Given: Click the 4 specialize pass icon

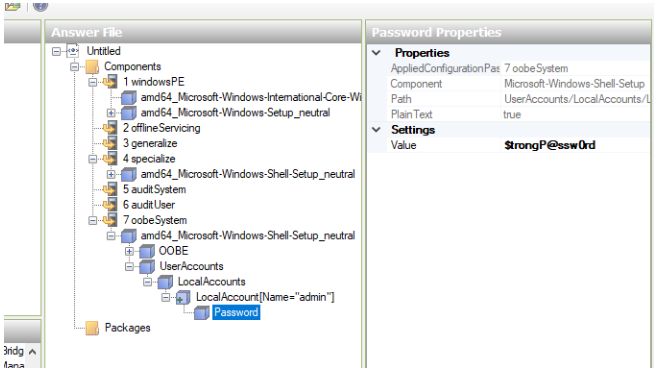Looking at the screenshot, I should (x=110, y=159).
